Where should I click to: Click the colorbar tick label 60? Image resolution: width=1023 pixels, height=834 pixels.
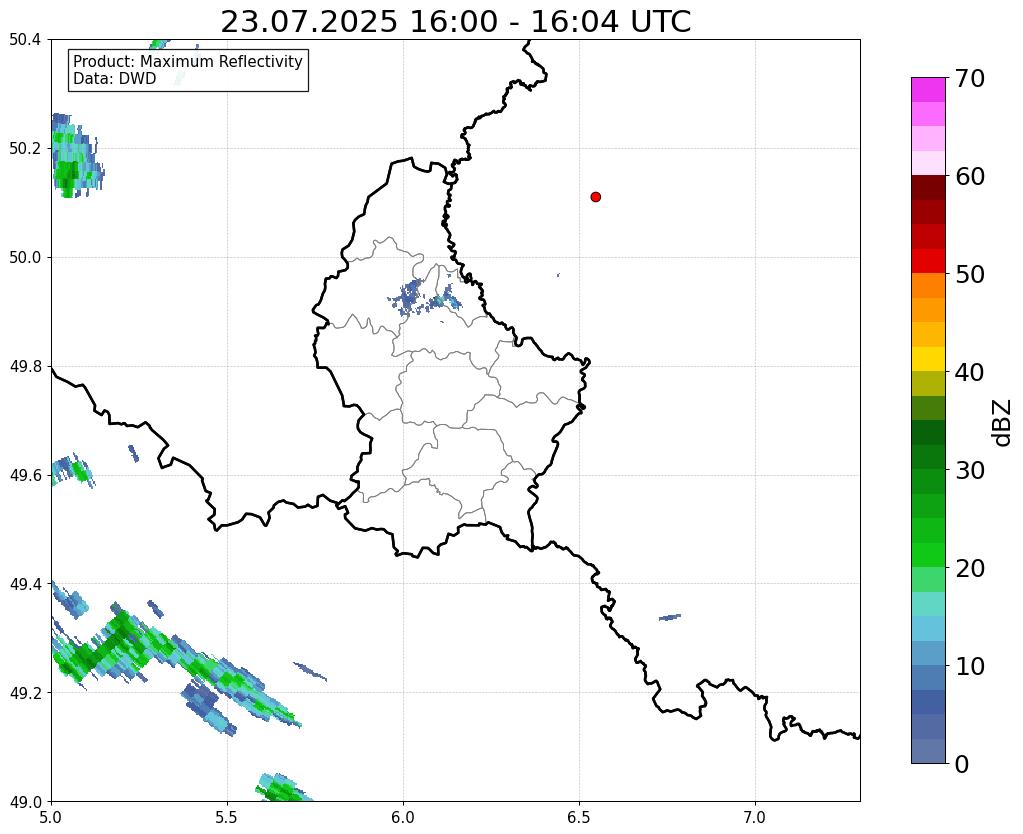click(970, 176)
